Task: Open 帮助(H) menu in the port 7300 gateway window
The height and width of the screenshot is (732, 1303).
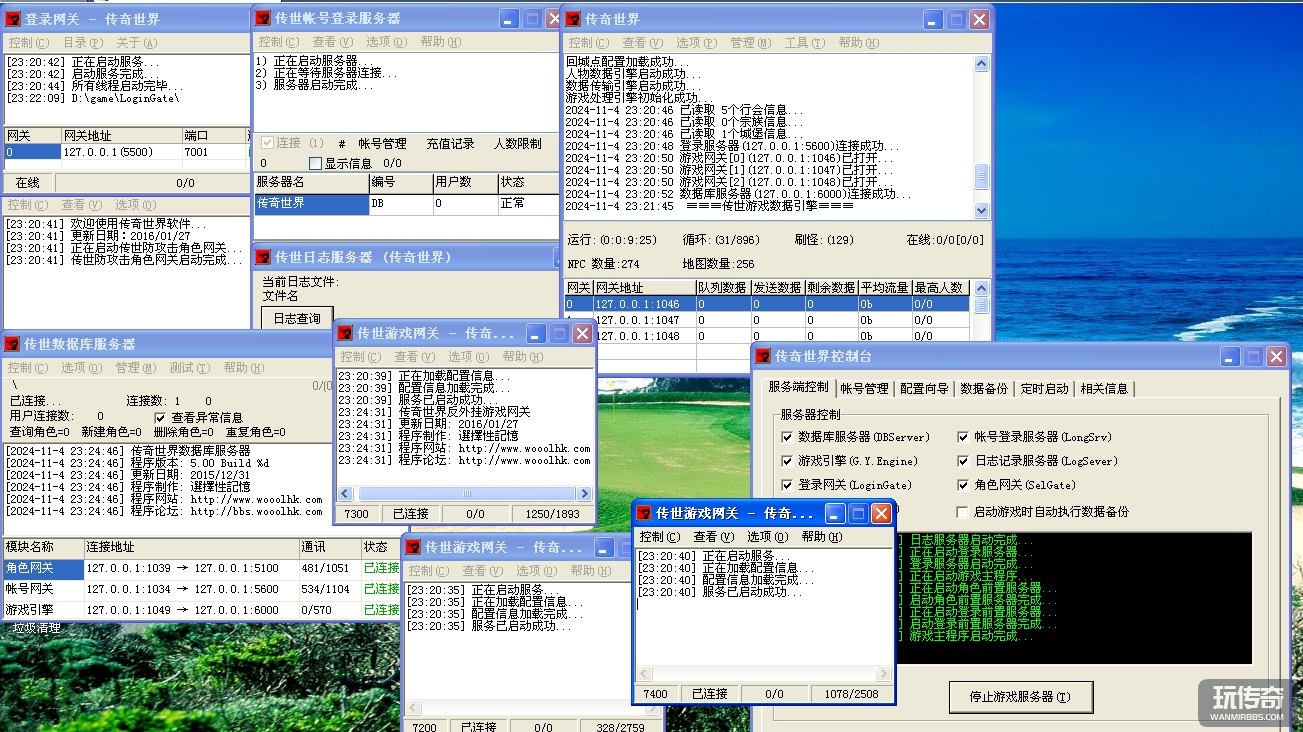Action: point(522,357)
